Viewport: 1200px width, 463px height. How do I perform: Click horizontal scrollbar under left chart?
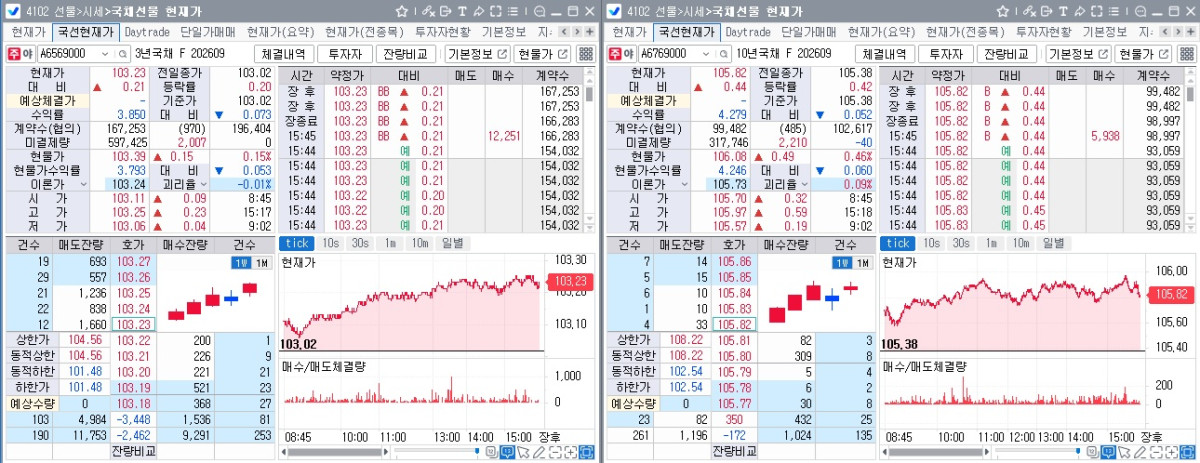coord(335,452)
